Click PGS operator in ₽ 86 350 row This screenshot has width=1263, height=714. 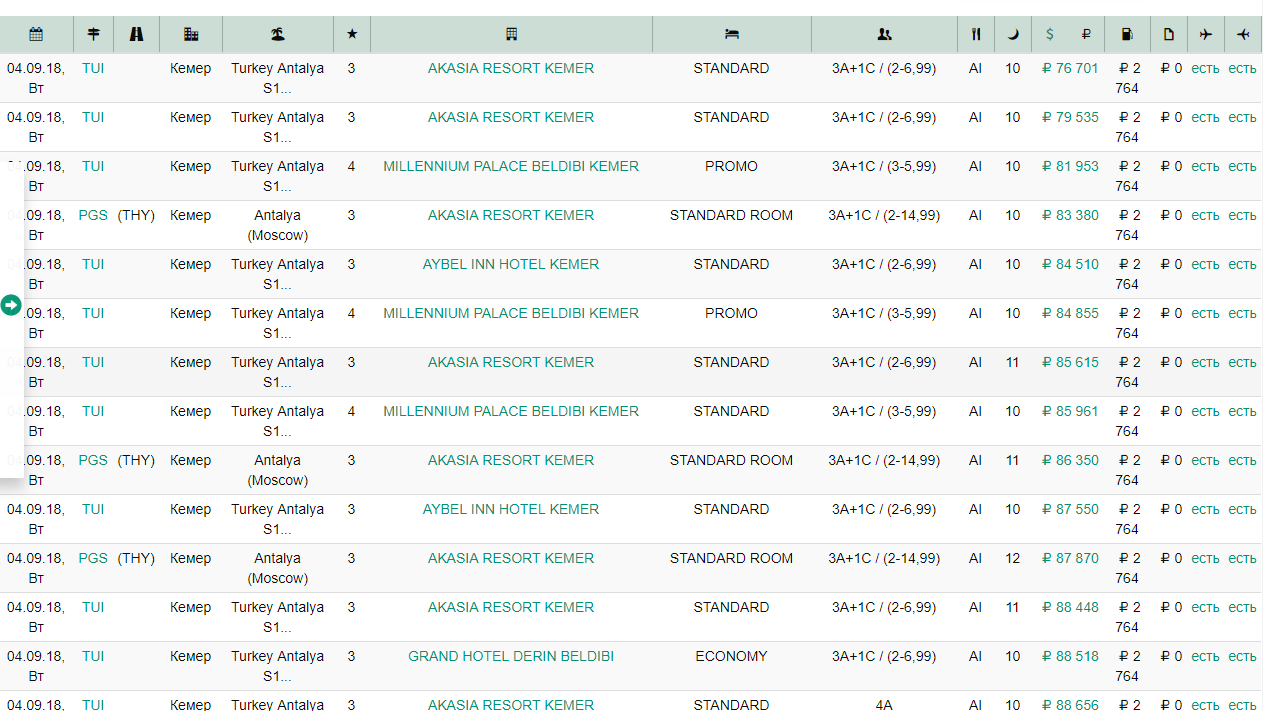pos(93,460)
